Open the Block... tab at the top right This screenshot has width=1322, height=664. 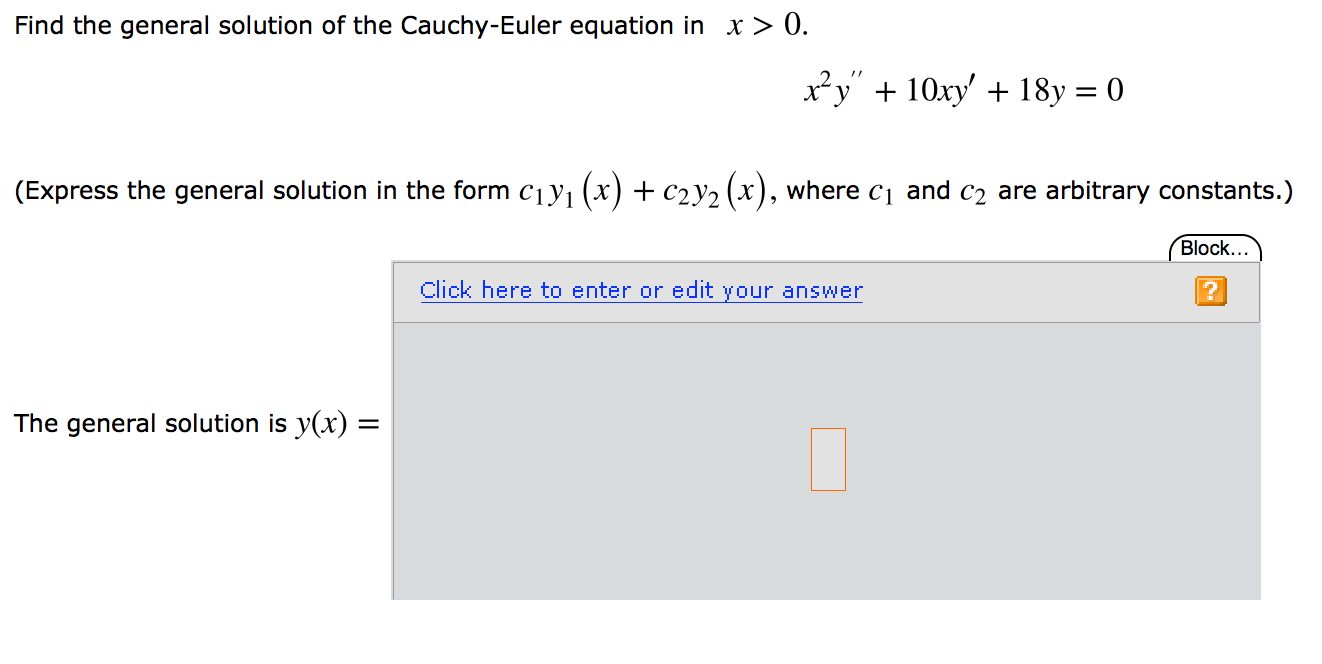click(x=1213, y=246)
